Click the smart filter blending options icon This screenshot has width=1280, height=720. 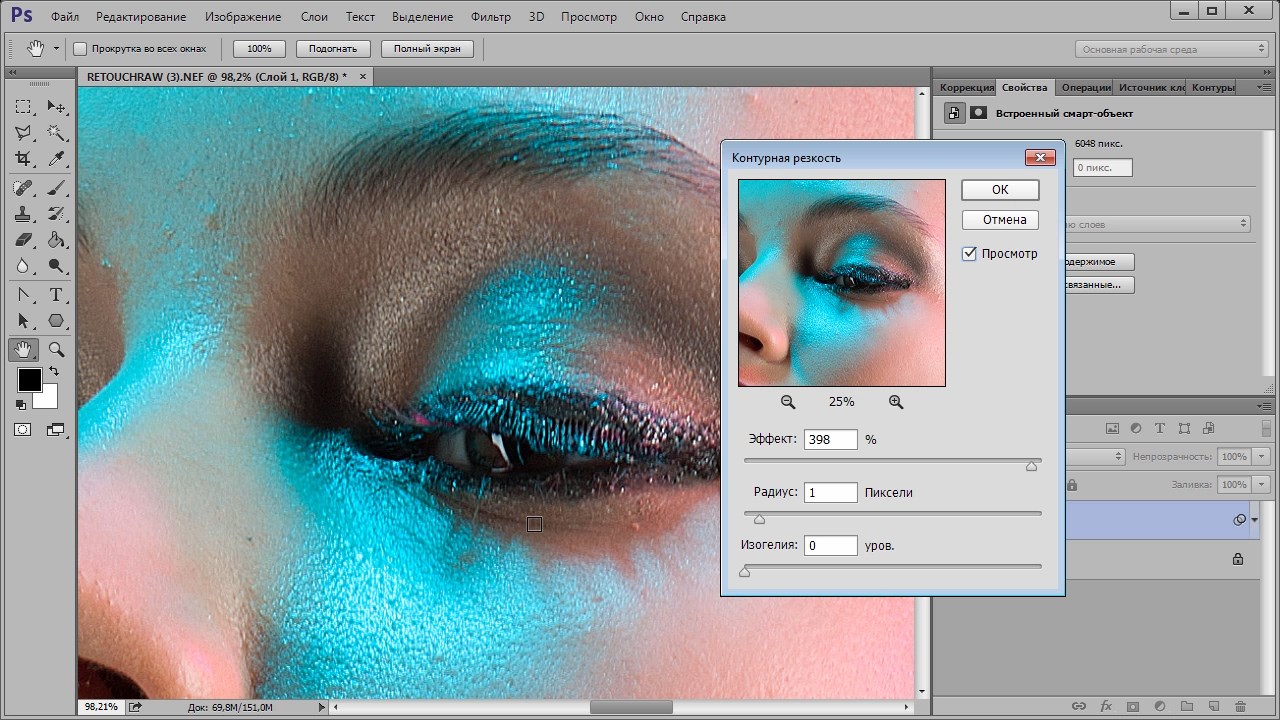(1240, 520)
